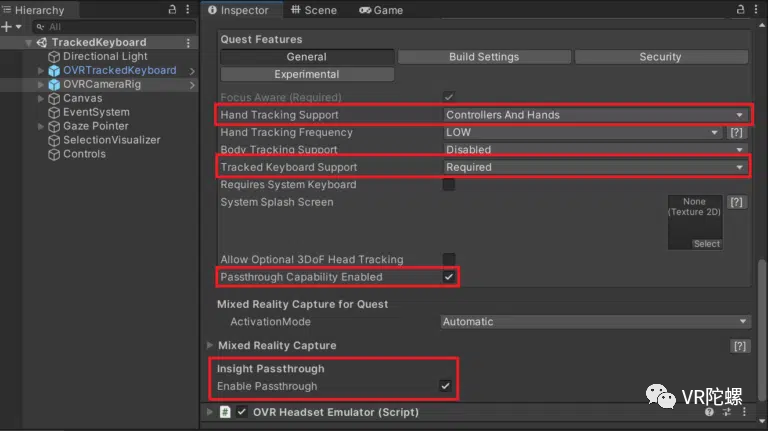
Task: Enable Allow Optional 3DoF Head Tracking
Action: pyautogui.click(x=449, y=259)
